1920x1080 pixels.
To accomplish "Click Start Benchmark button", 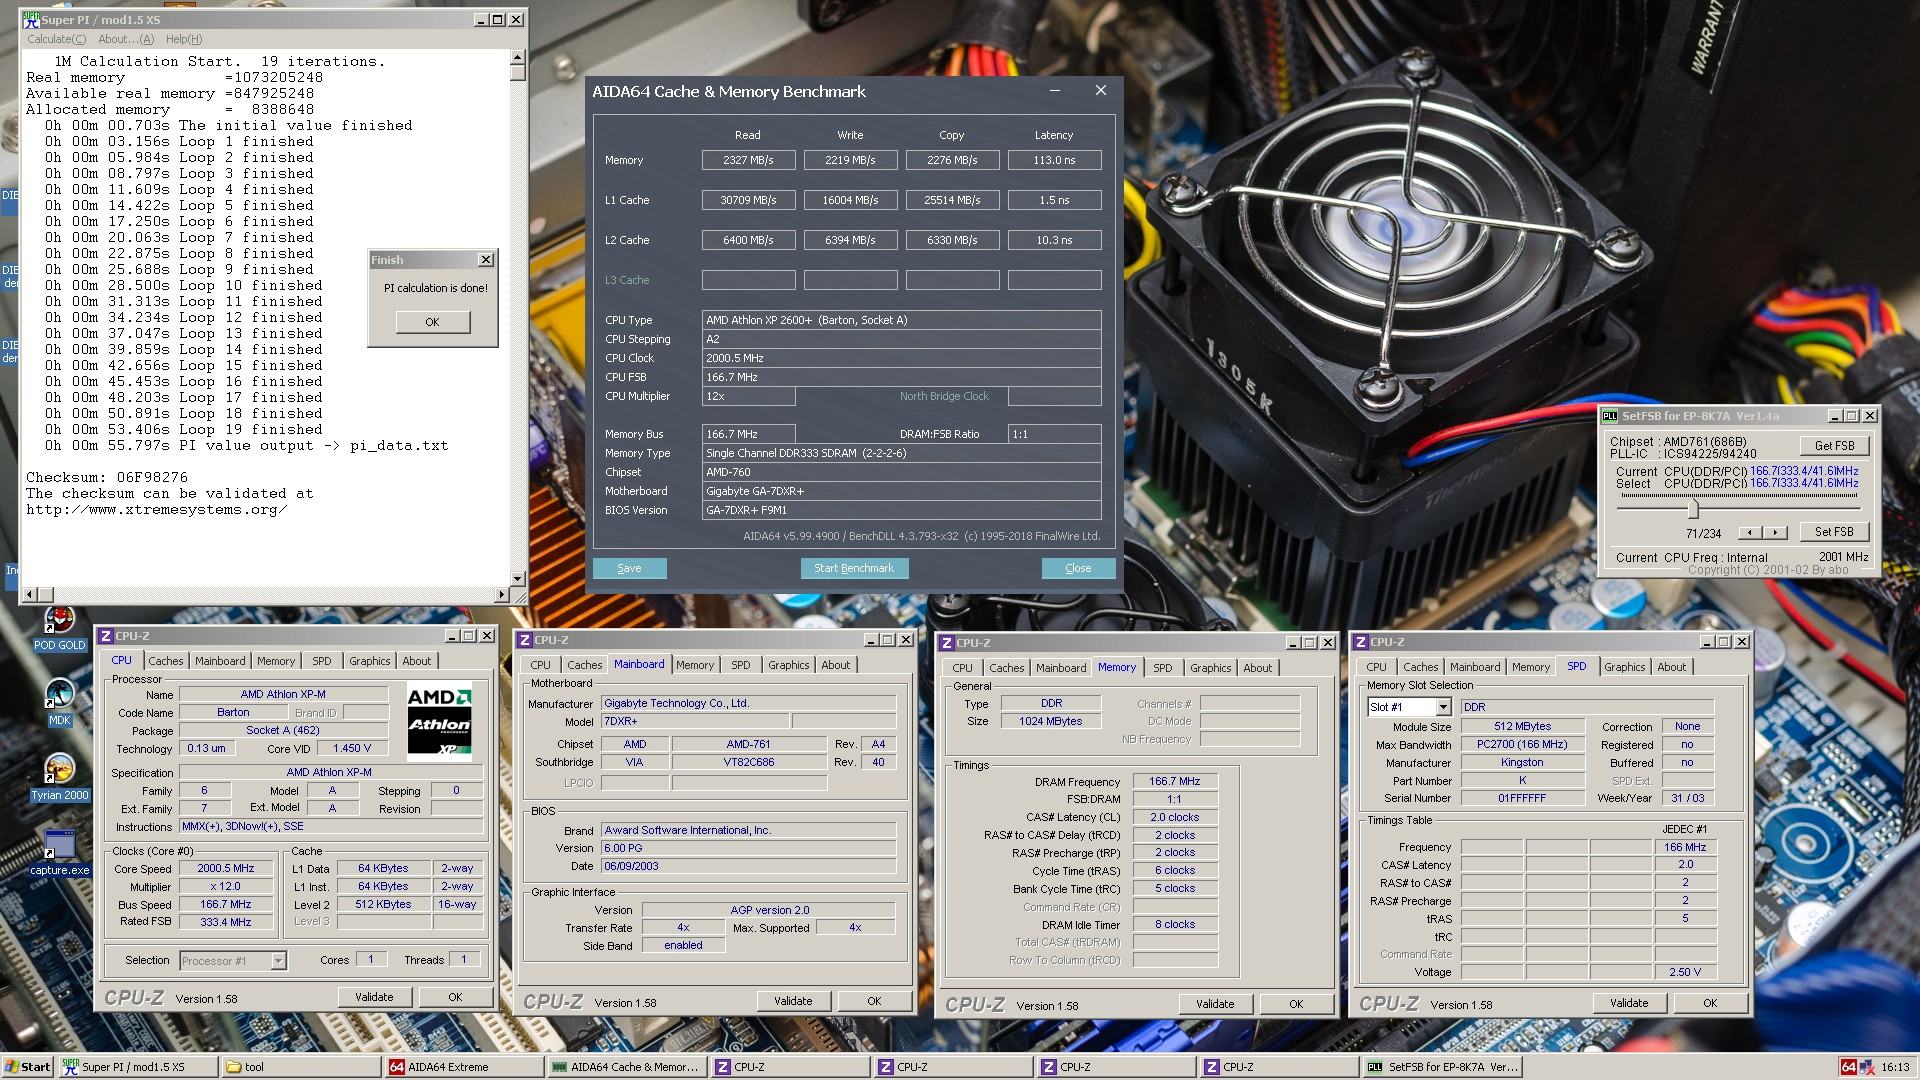I will (x=854, y=568).
